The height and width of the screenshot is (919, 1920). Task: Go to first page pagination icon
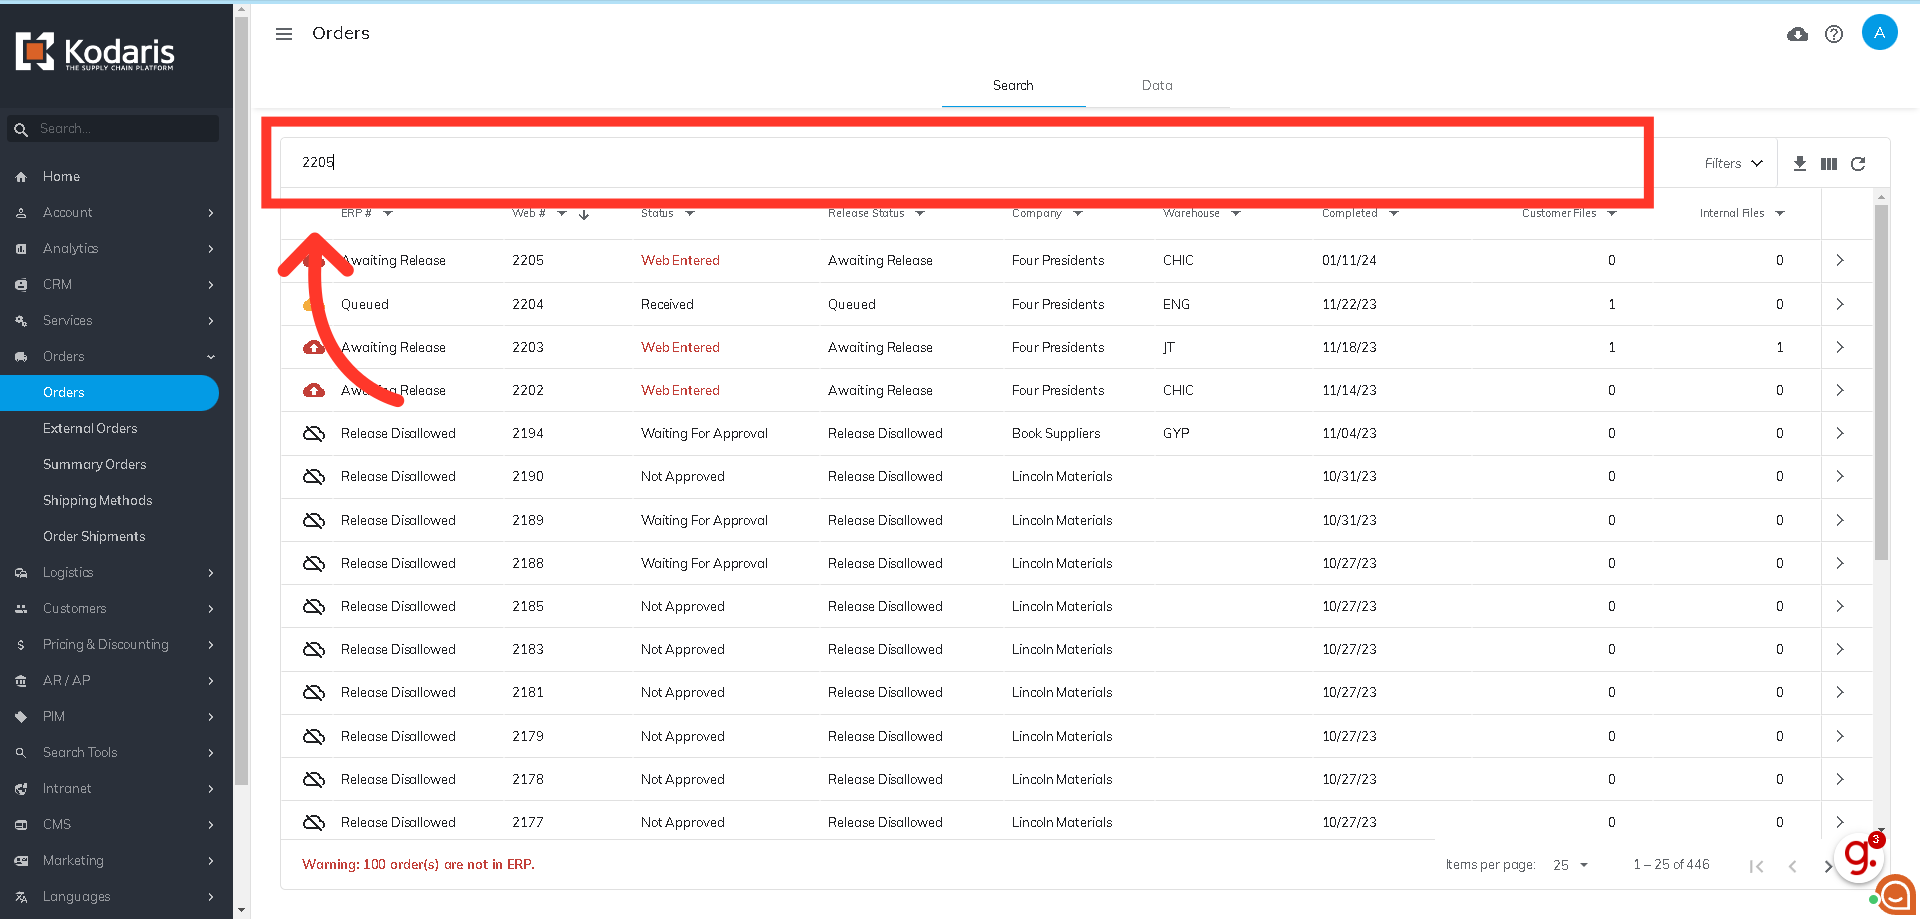tap(1757, 866)
